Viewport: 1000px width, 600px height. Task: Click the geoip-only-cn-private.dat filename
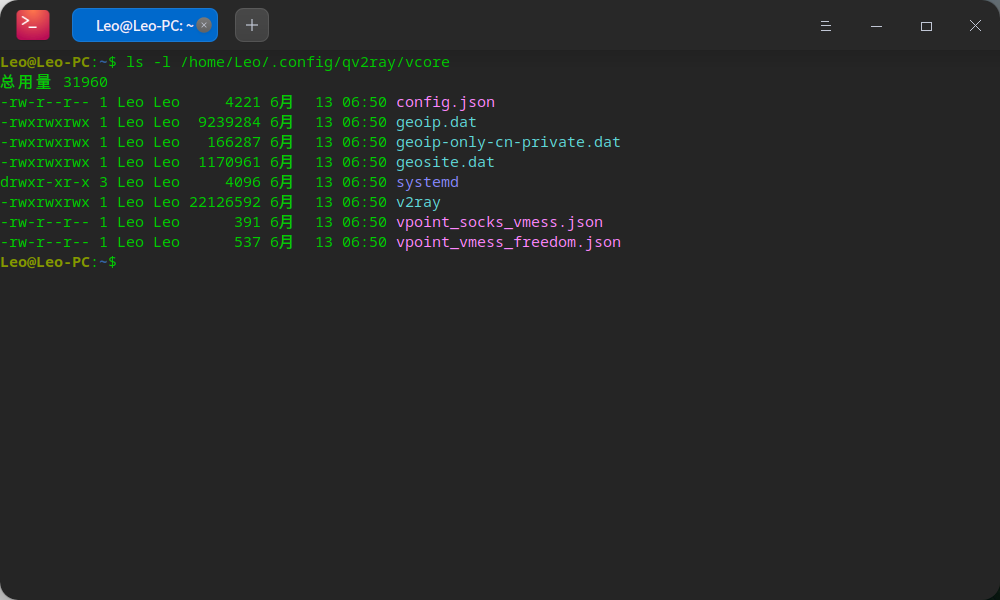point(508,142)
